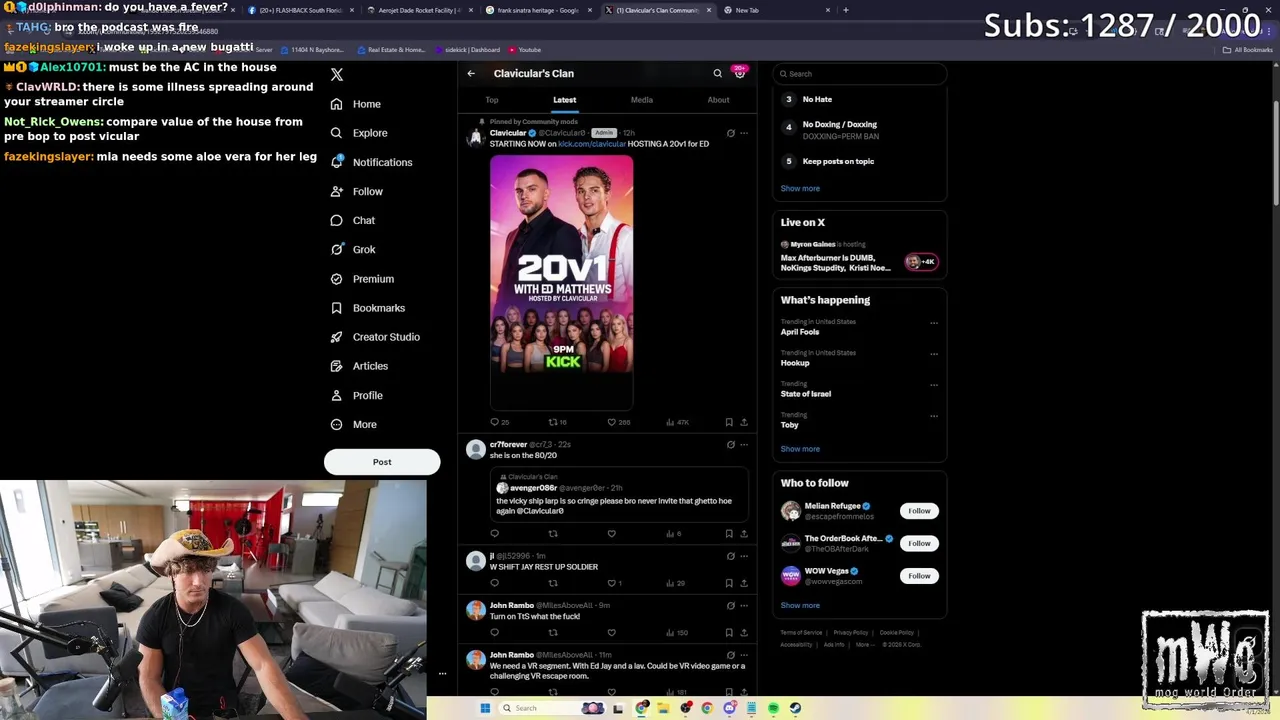
Task: Open Youtube bookmark in bookmarks bar
Action: click(x=525, y=49)
